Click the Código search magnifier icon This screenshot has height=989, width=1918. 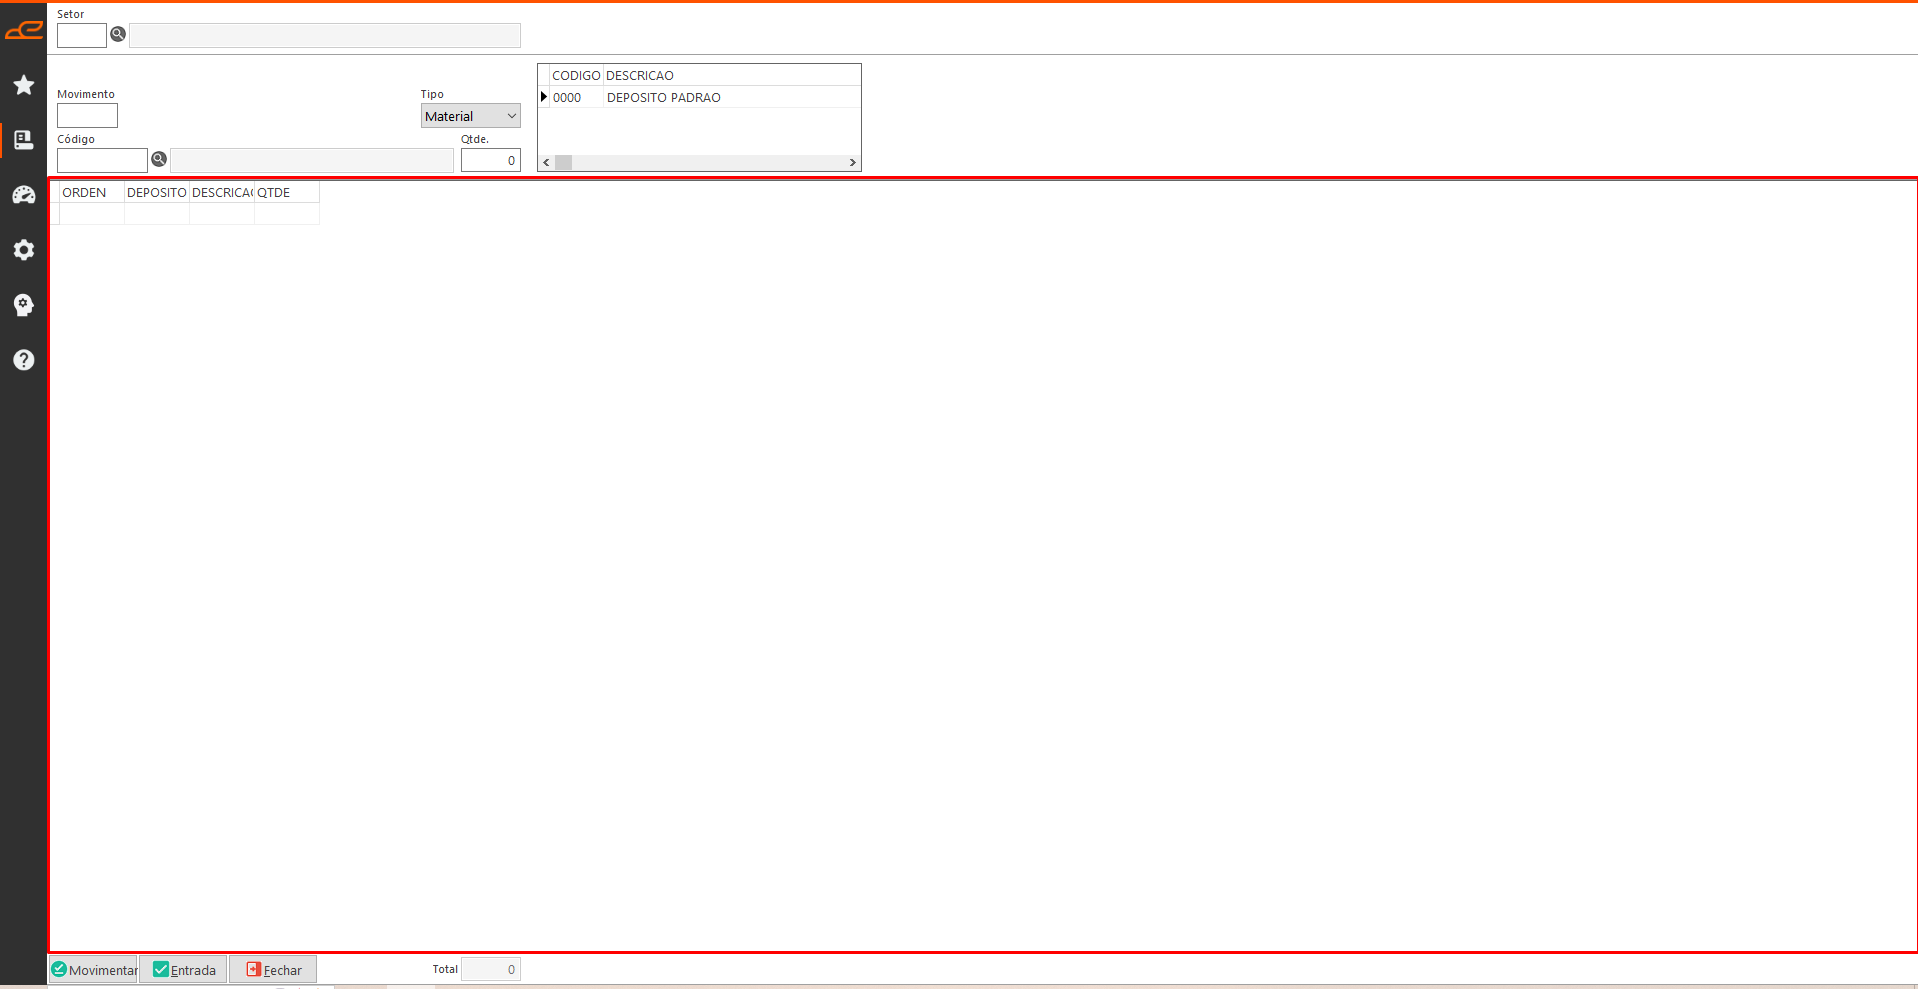(x=159, y=159)
